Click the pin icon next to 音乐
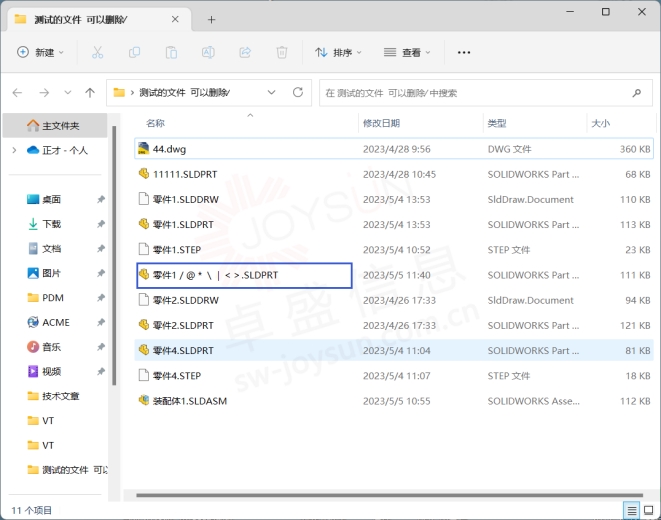 tap(101, 347)
